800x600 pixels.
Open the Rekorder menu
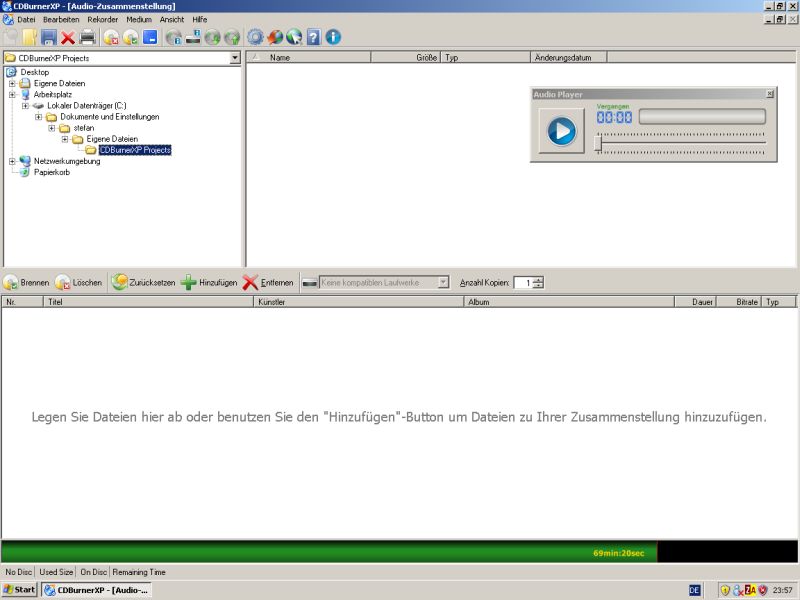click(x=102, y=19)
